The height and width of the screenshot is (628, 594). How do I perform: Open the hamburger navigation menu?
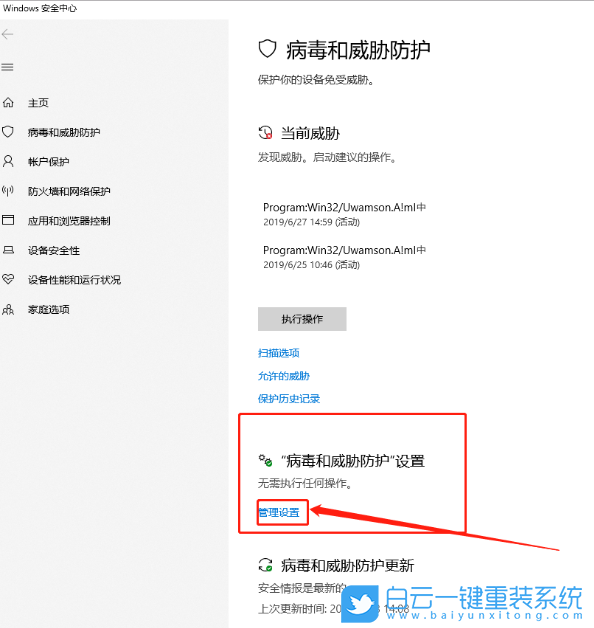click(x=8, y=67)
